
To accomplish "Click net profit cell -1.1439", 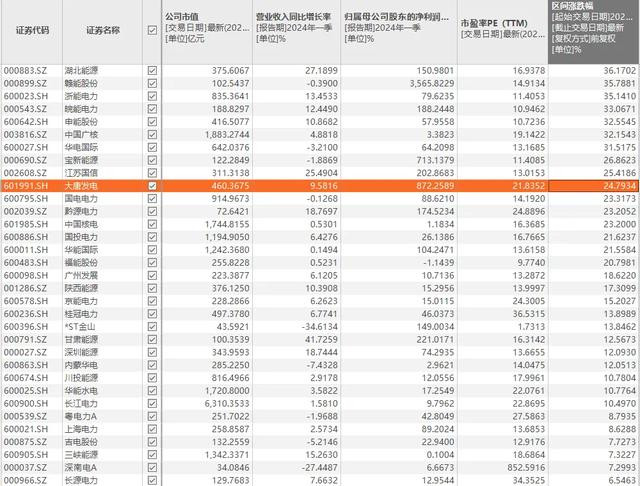I will point(438,262).
